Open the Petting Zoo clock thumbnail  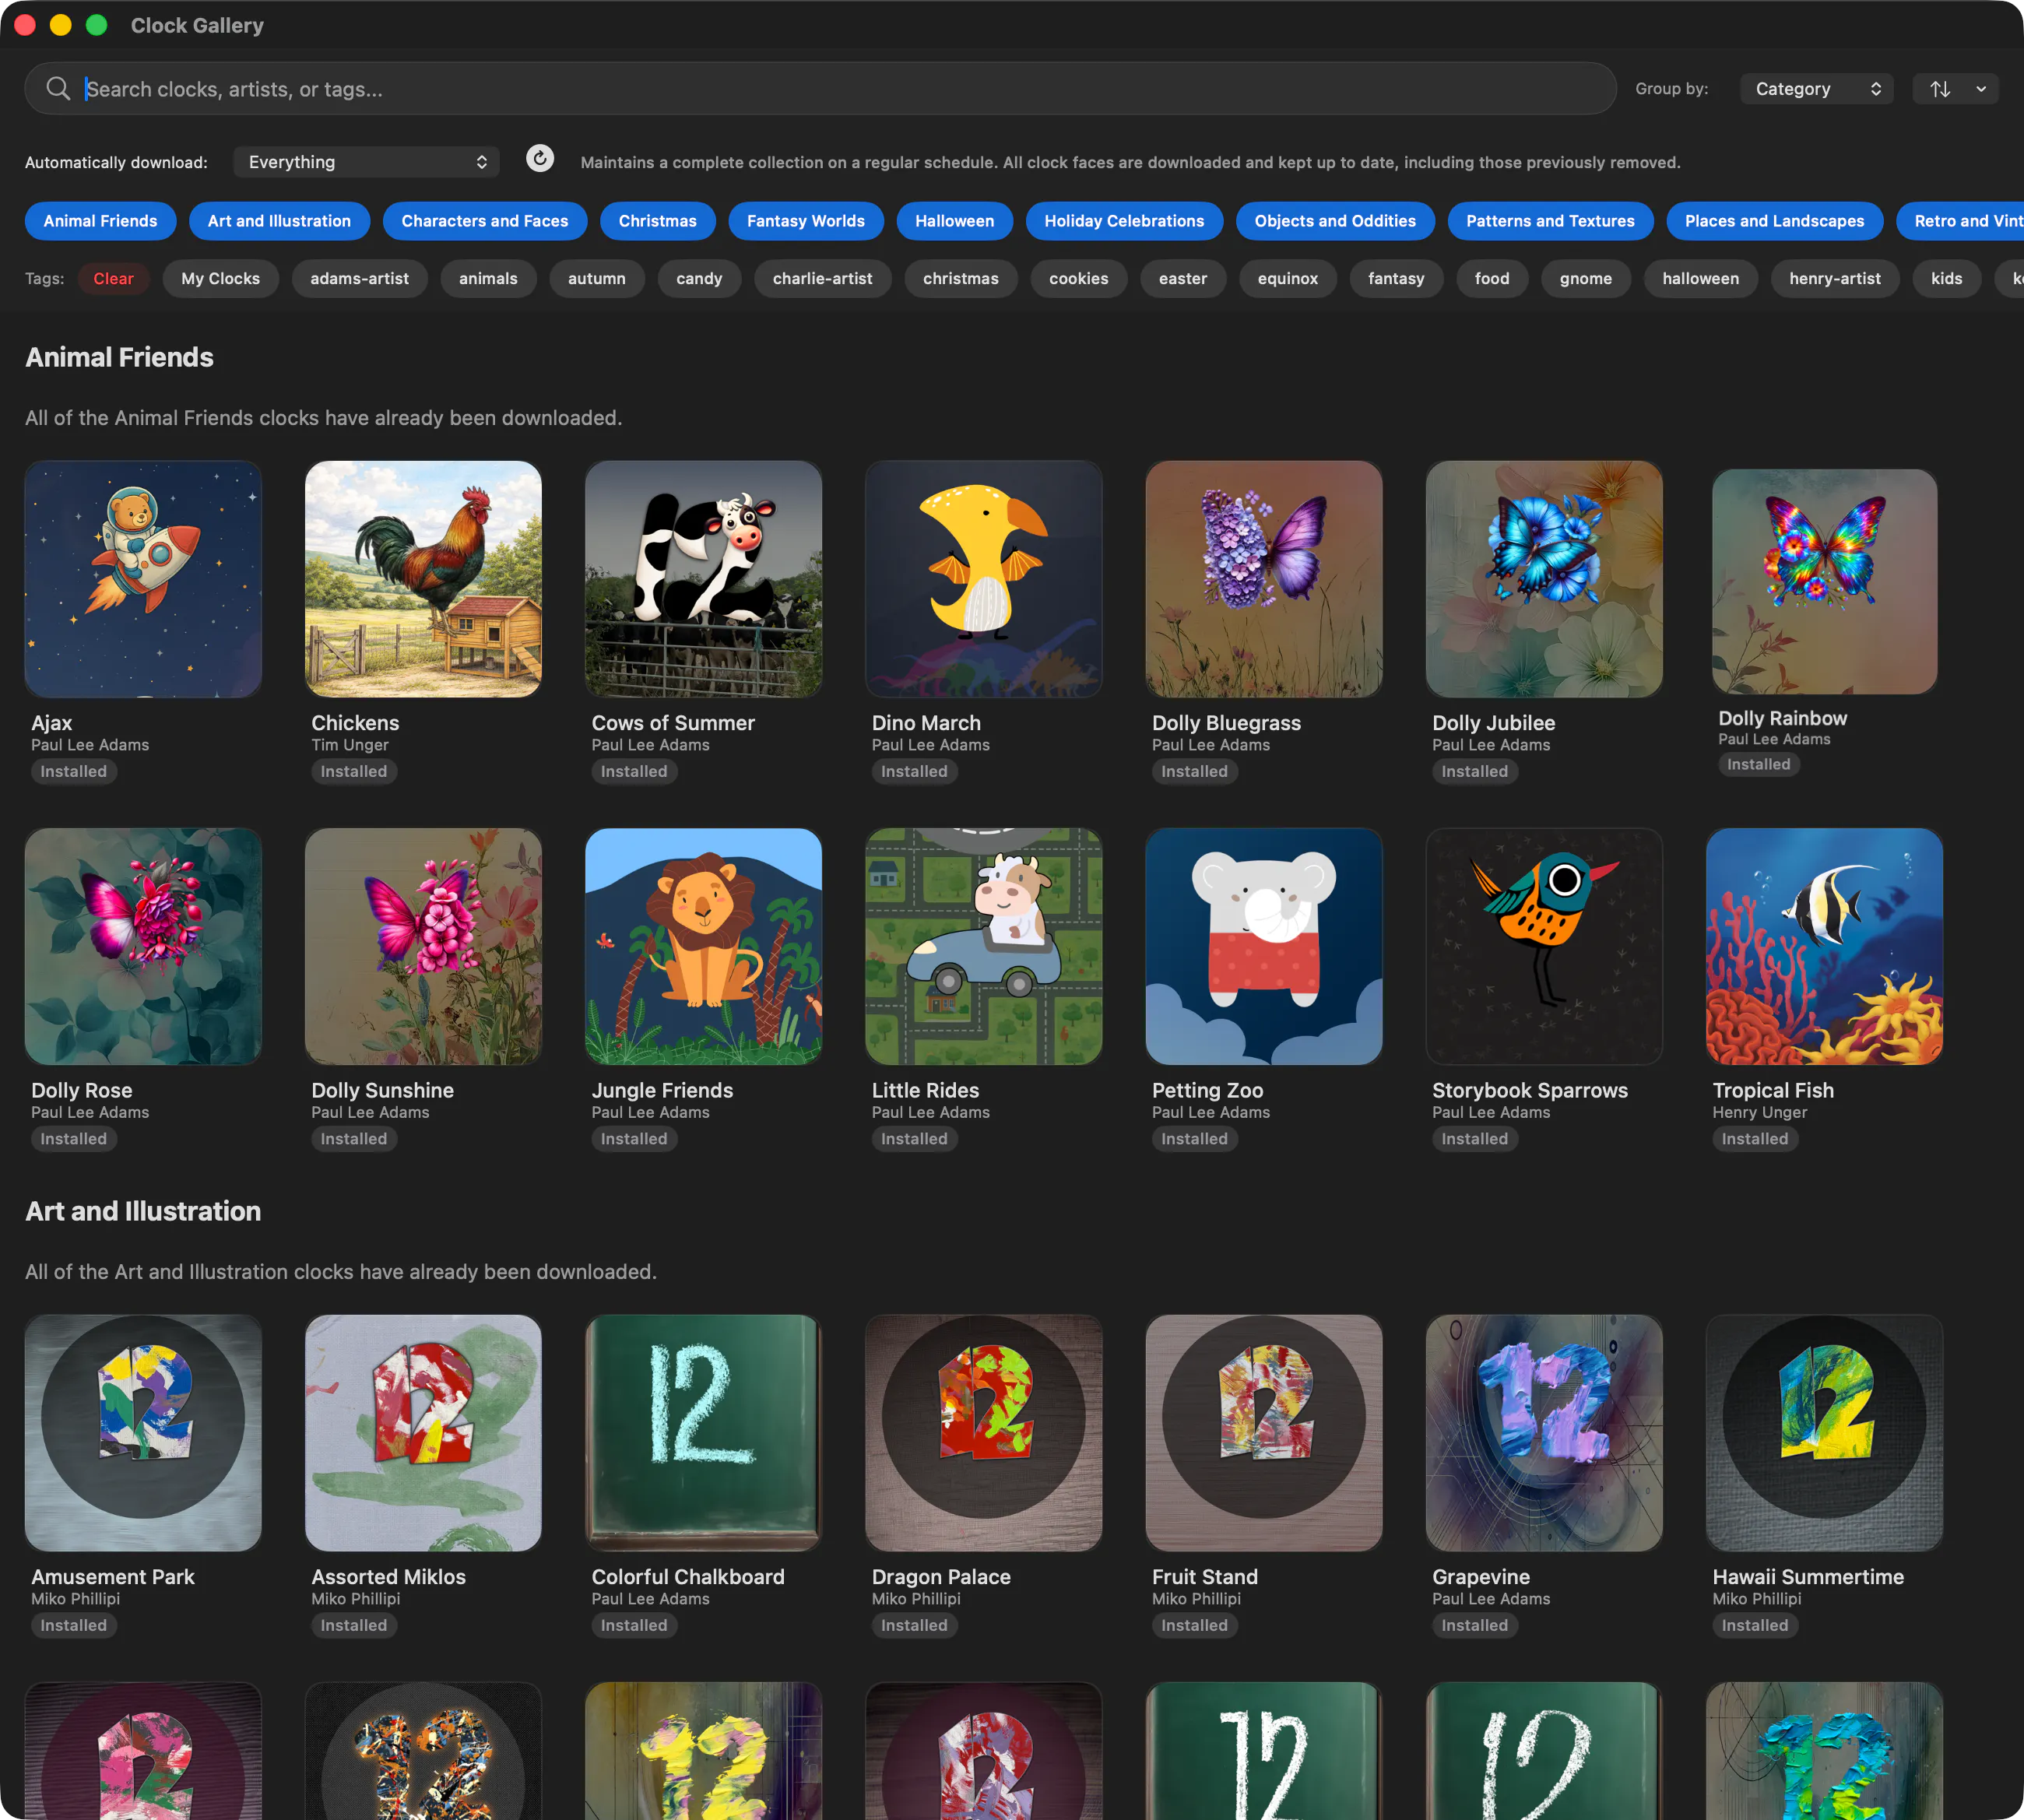(1264, 946)
